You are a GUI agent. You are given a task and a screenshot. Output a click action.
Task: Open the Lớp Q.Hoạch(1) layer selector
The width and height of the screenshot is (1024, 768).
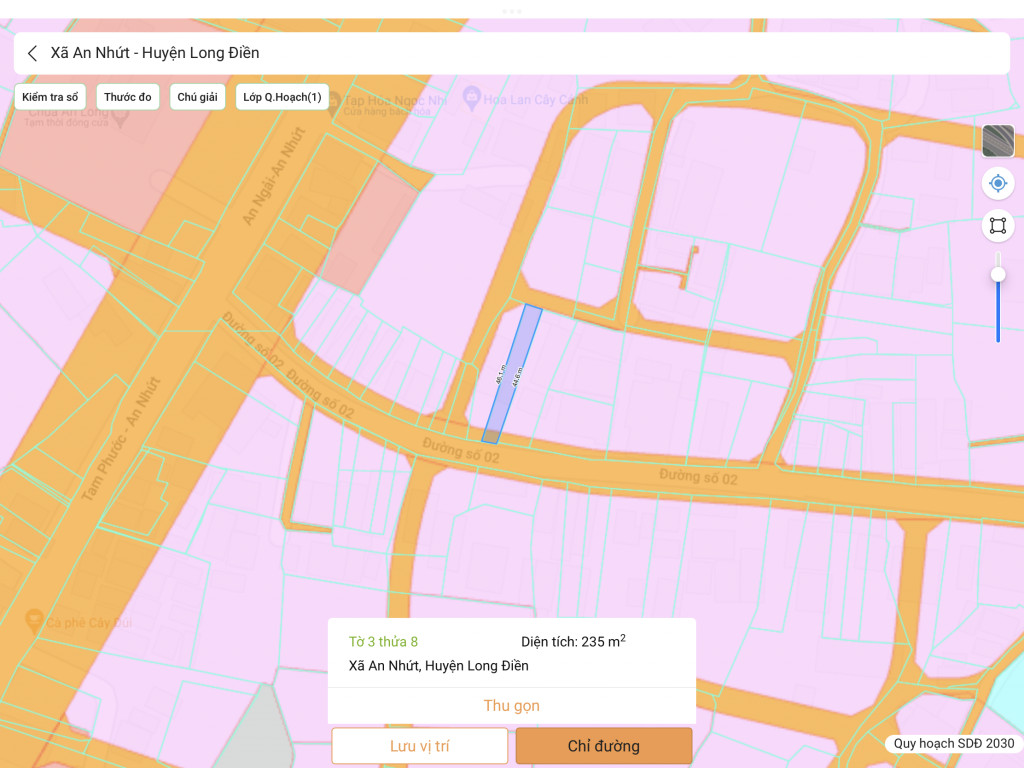coord(282,97)
